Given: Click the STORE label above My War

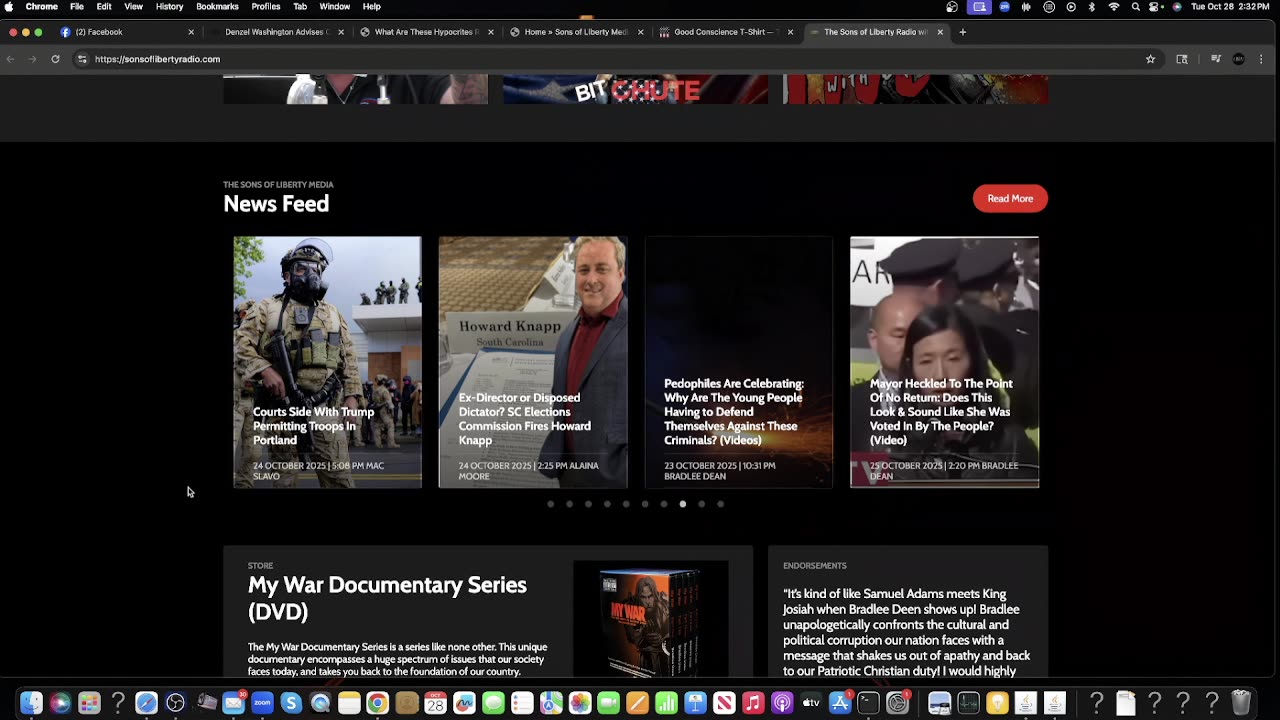Looking at the screenshot, I should 260,566.
